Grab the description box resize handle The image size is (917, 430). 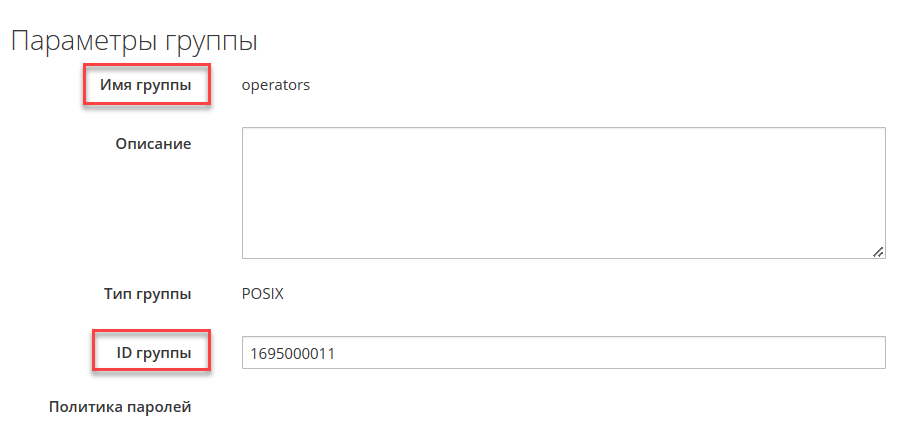(877, 251)
